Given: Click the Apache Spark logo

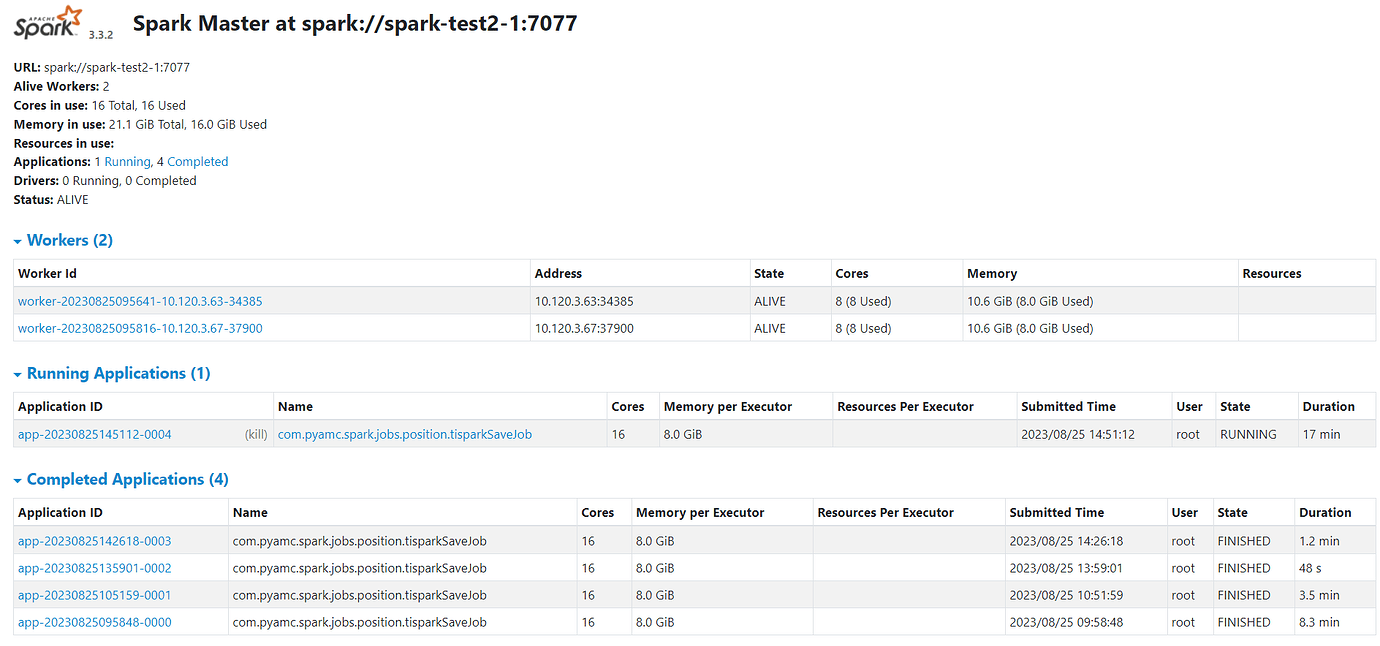Looking at the screenshot, I should 48,22.
